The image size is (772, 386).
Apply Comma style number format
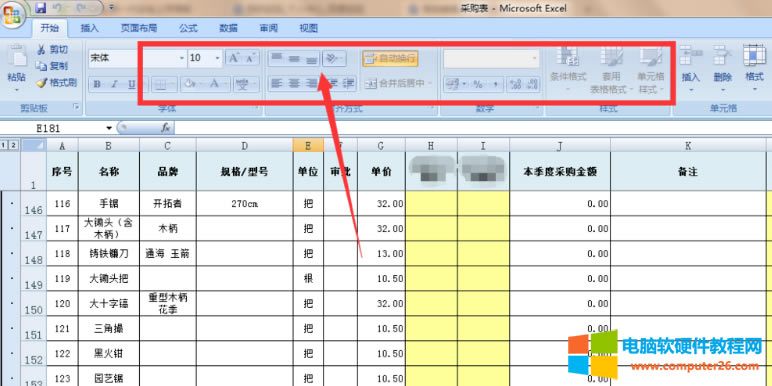click(x=495, y=84)
